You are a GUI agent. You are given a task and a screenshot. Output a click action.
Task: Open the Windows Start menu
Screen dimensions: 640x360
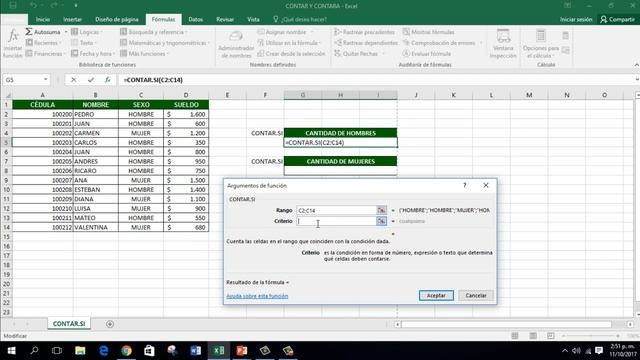11,351
